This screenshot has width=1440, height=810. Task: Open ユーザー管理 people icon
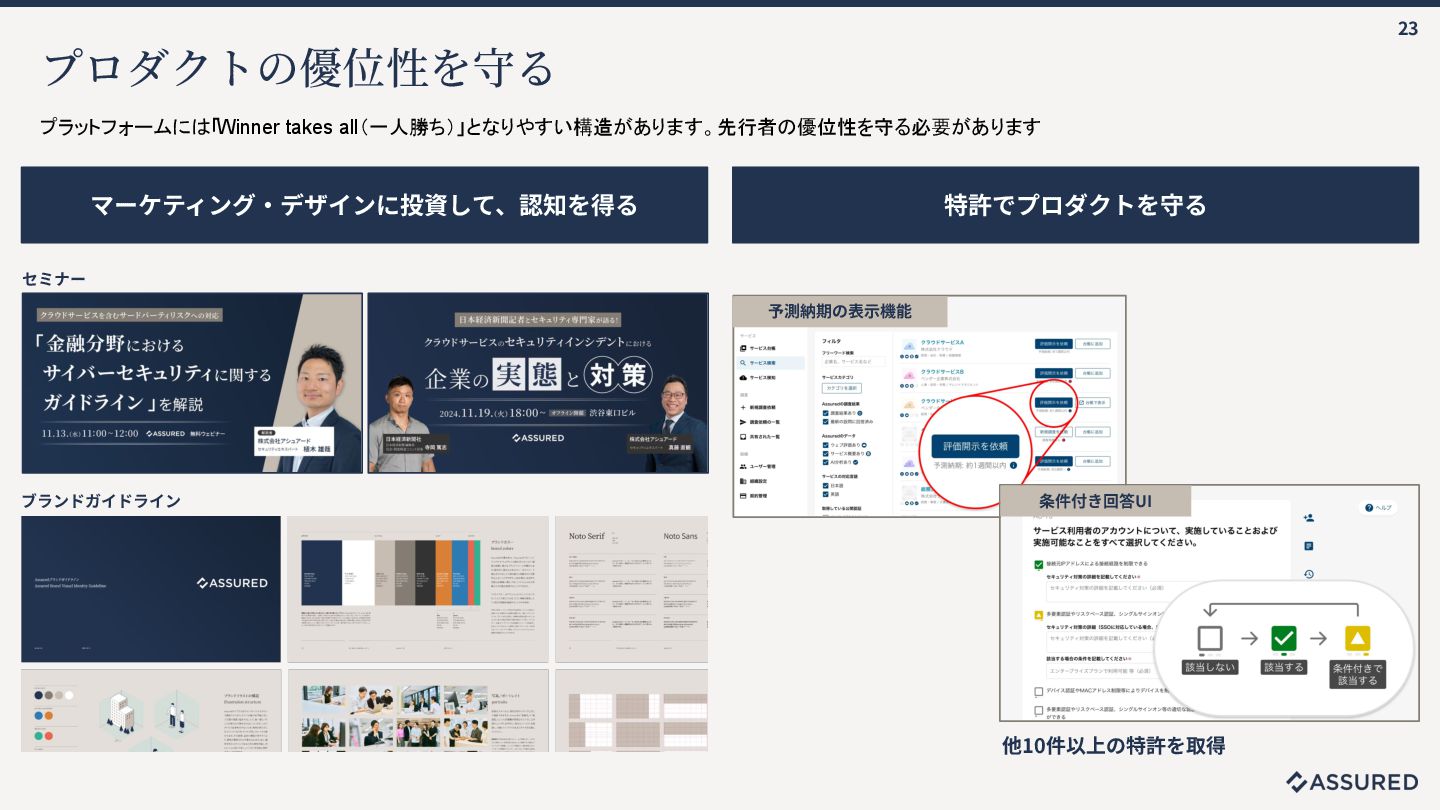(x=743, y=466)
